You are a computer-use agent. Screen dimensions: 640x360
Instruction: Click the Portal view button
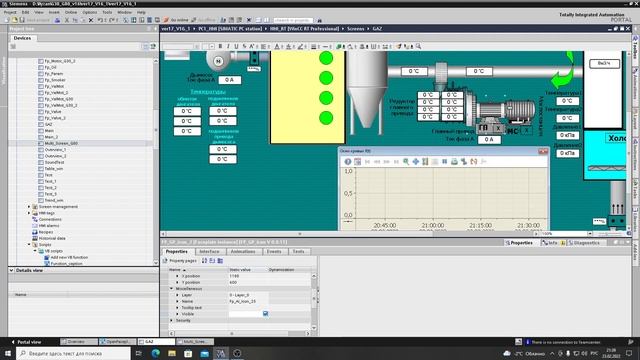point(26,342)
